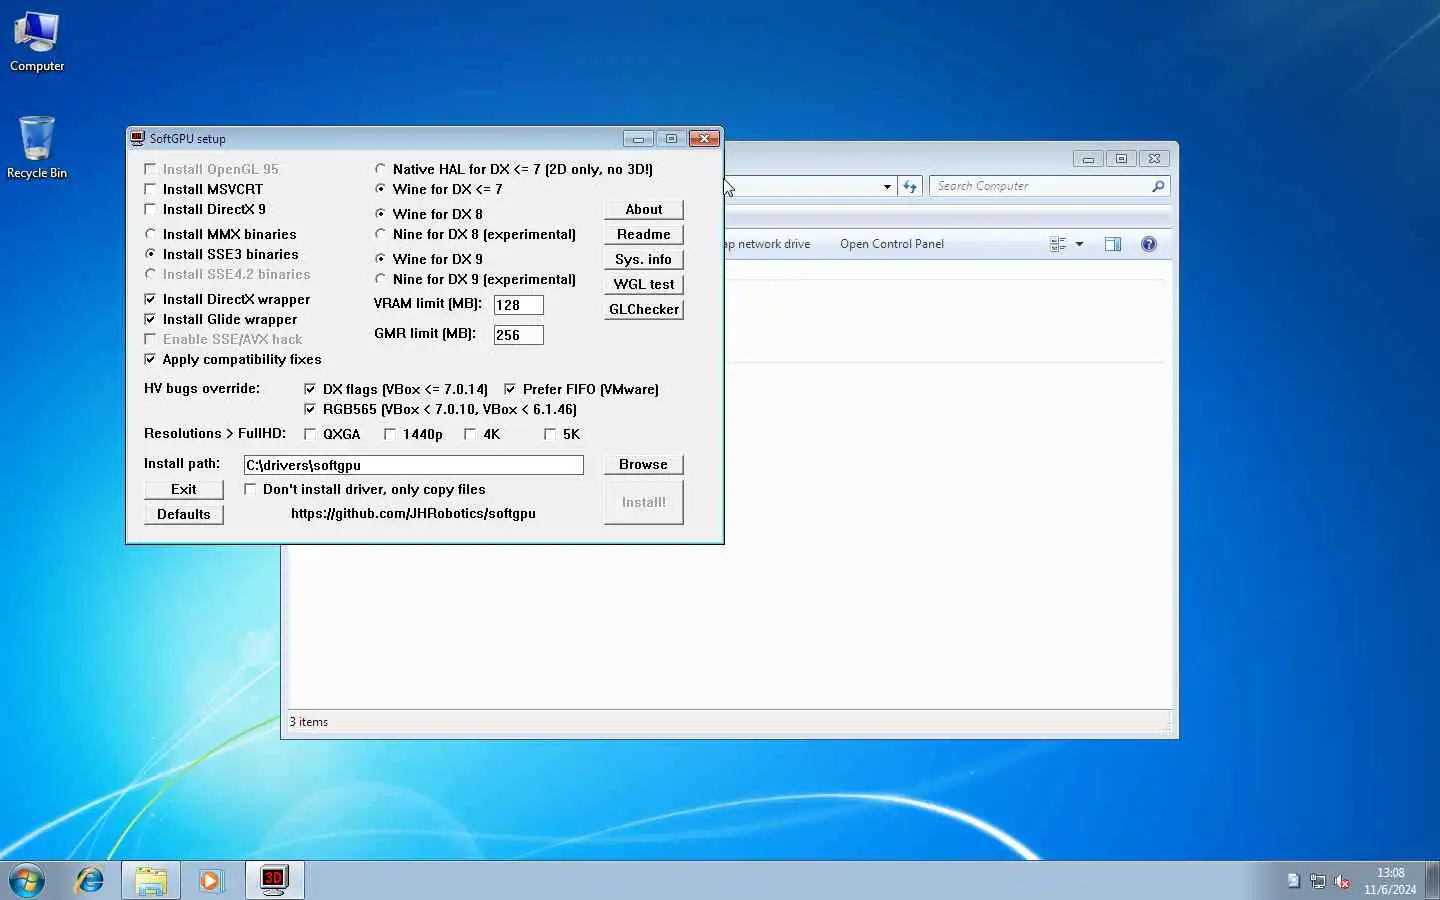Click the GMR limit field showing 256
Image resolution: width=1440 pixels, height=900 pixels.
tap(519, 335)
